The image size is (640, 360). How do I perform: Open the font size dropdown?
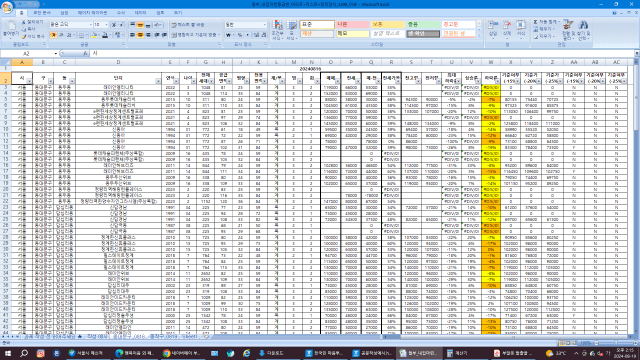(106, 25)
